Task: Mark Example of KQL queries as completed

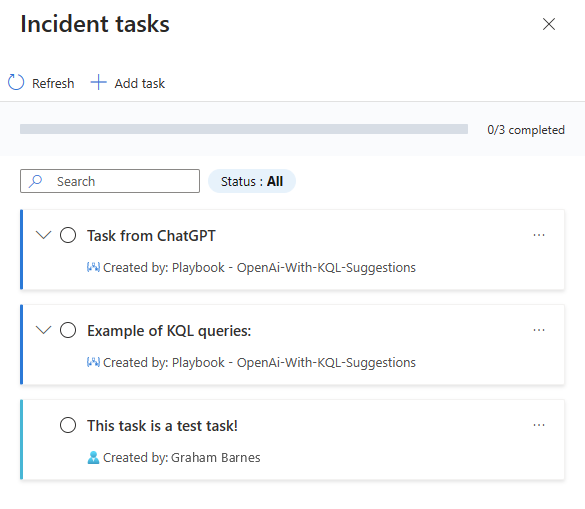Action: (68, 330)
